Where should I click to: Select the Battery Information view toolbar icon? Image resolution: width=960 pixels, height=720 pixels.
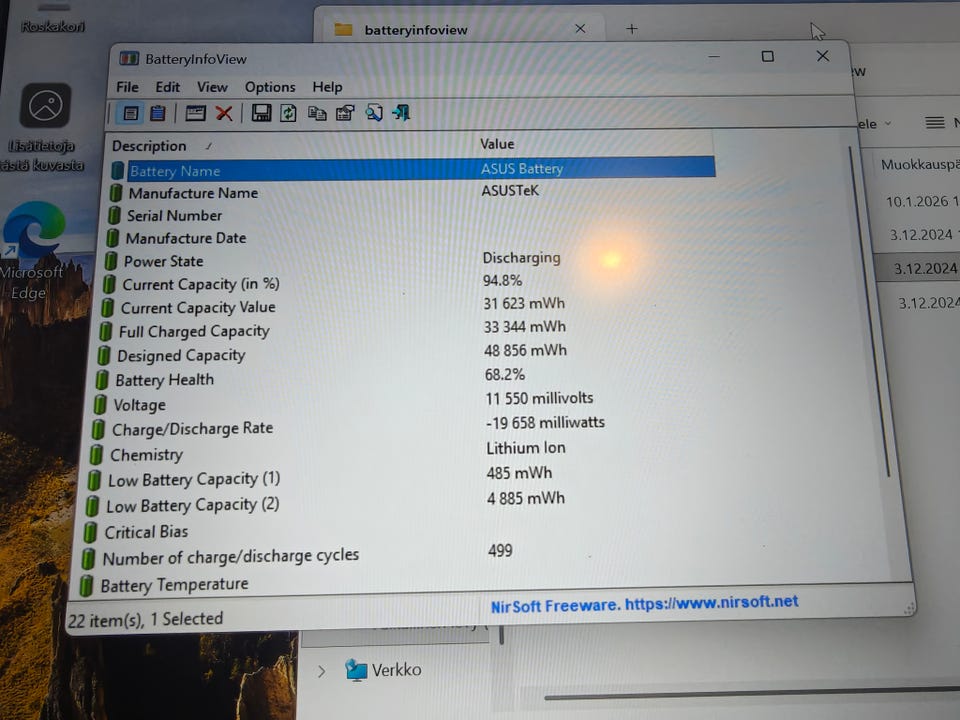[130, 113]
